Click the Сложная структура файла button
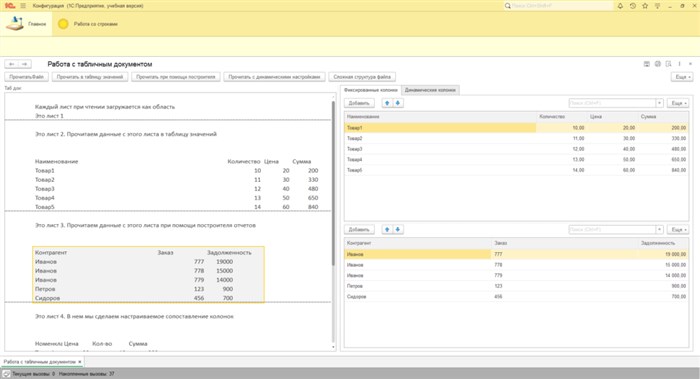Viewport: 700px width, 379px height. (x=362, y=77)
